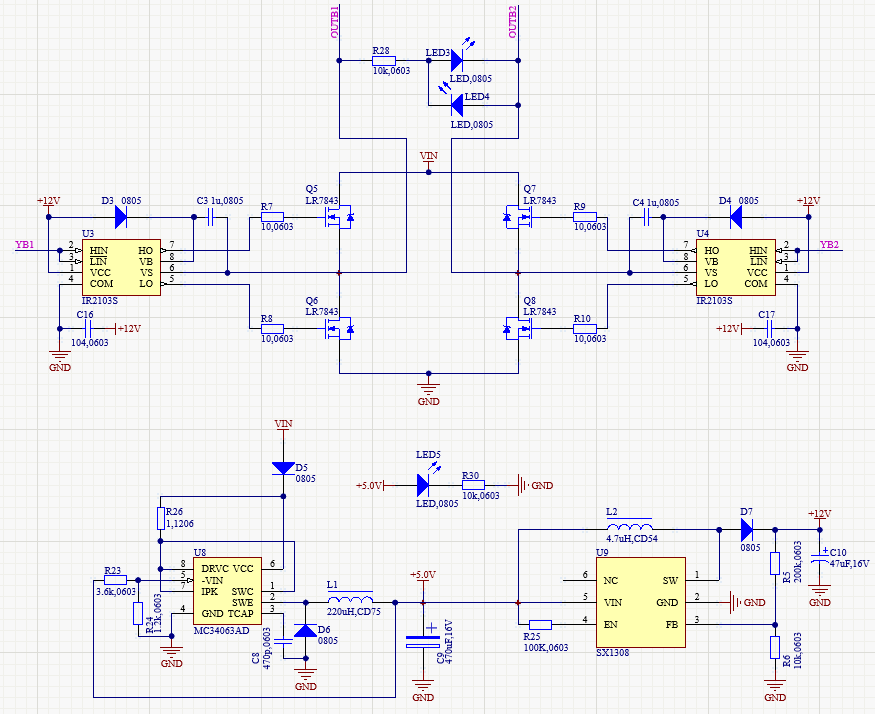Select resistor R30 next to LED5
This screenshot has width=875, height=714.
click(x=473, y=485)
